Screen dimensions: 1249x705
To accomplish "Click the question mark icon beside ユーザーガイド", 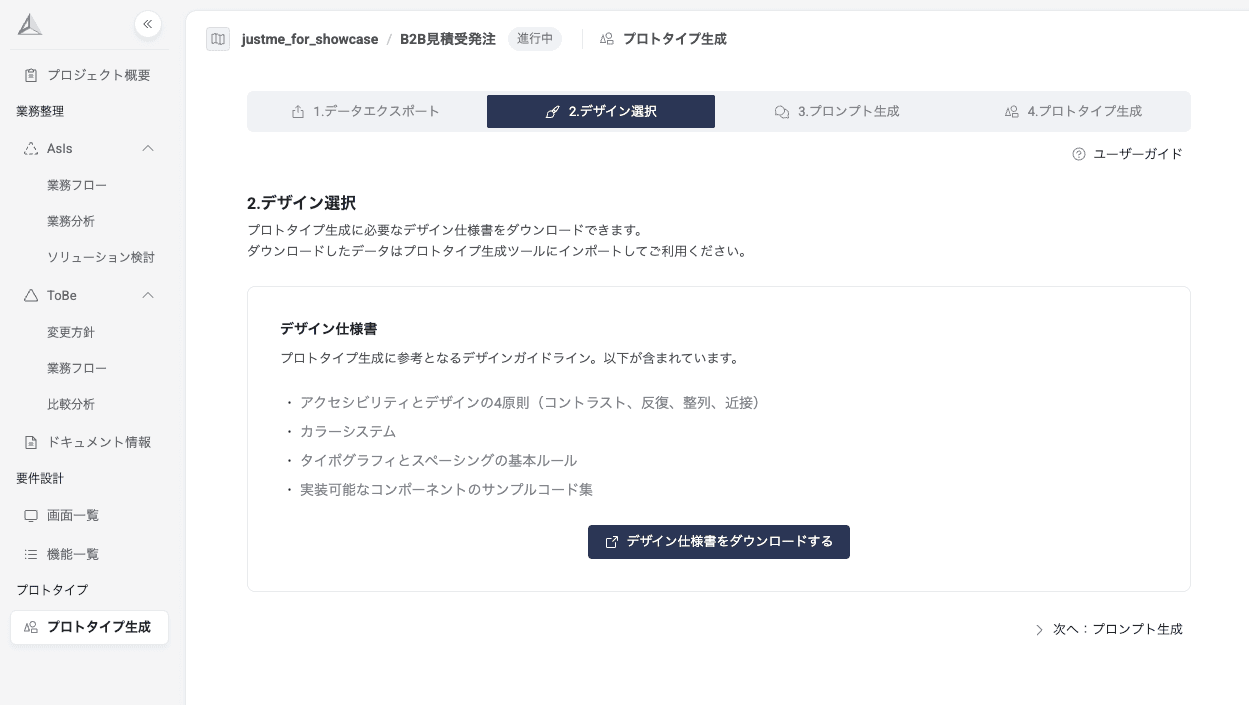I will (1078, 154).
